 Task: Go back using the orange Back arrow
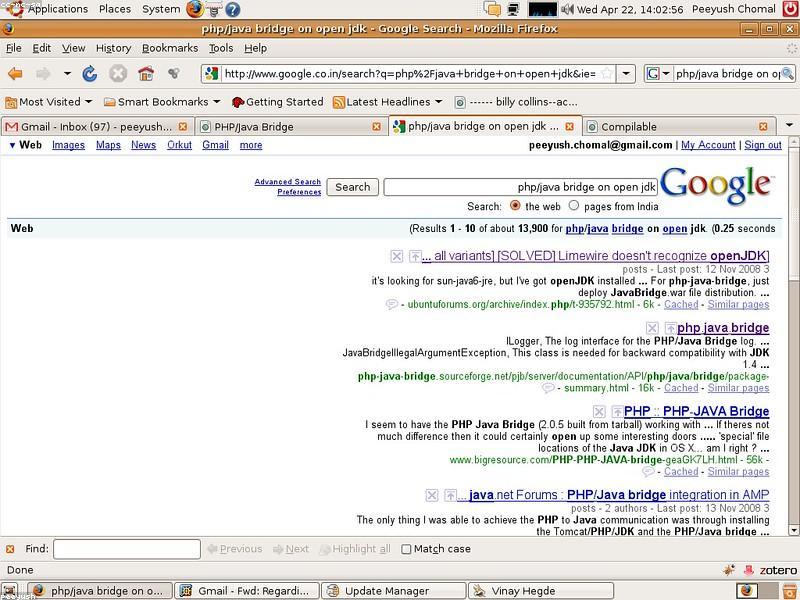[15, 74]
